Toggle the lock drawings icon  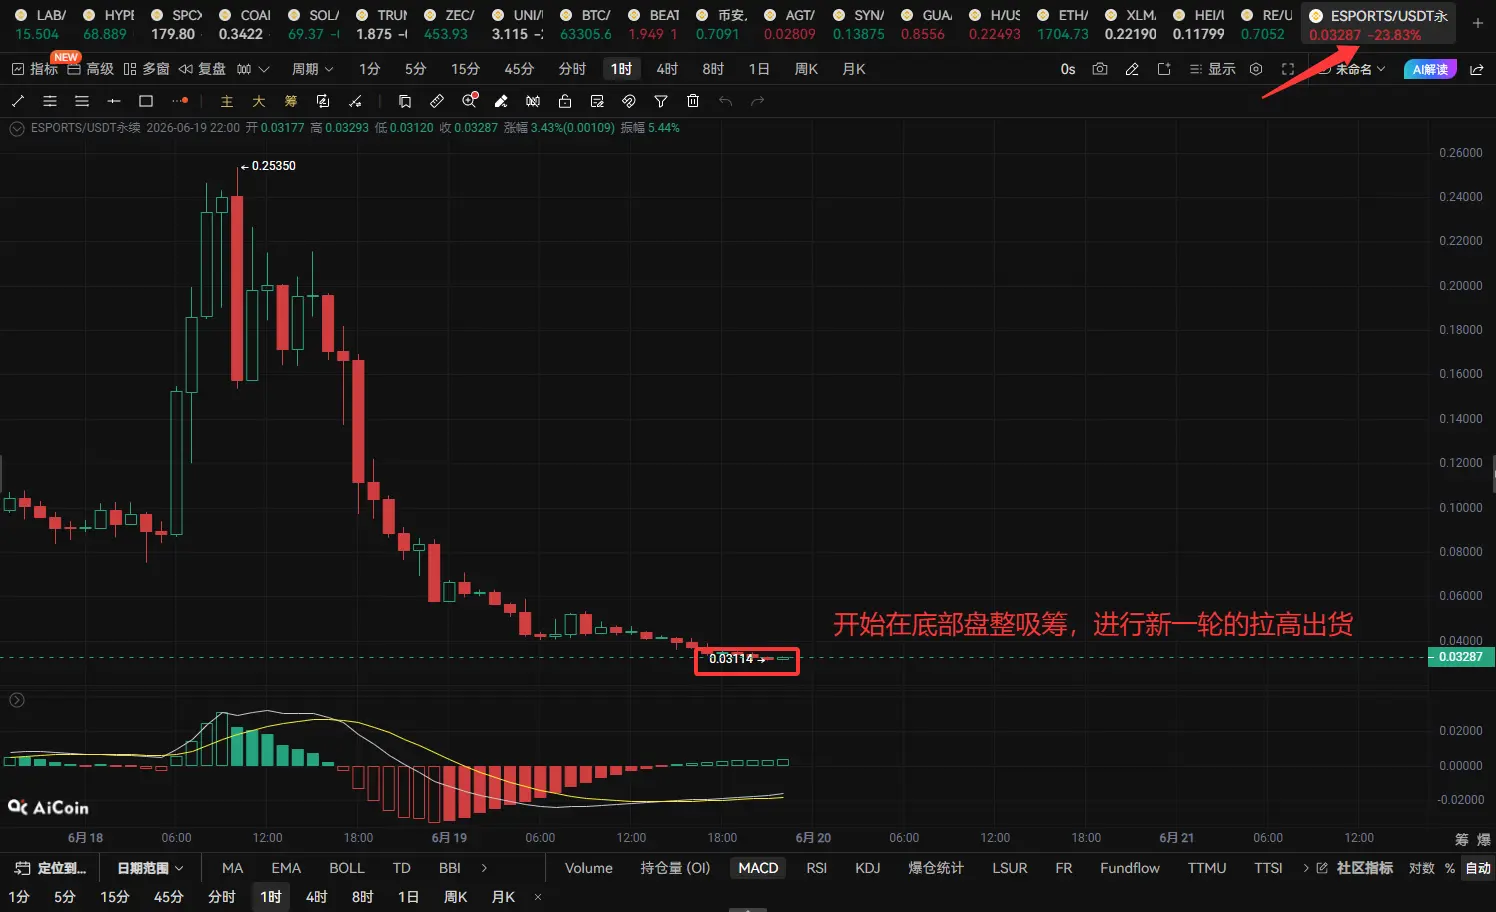click(565, 101)
